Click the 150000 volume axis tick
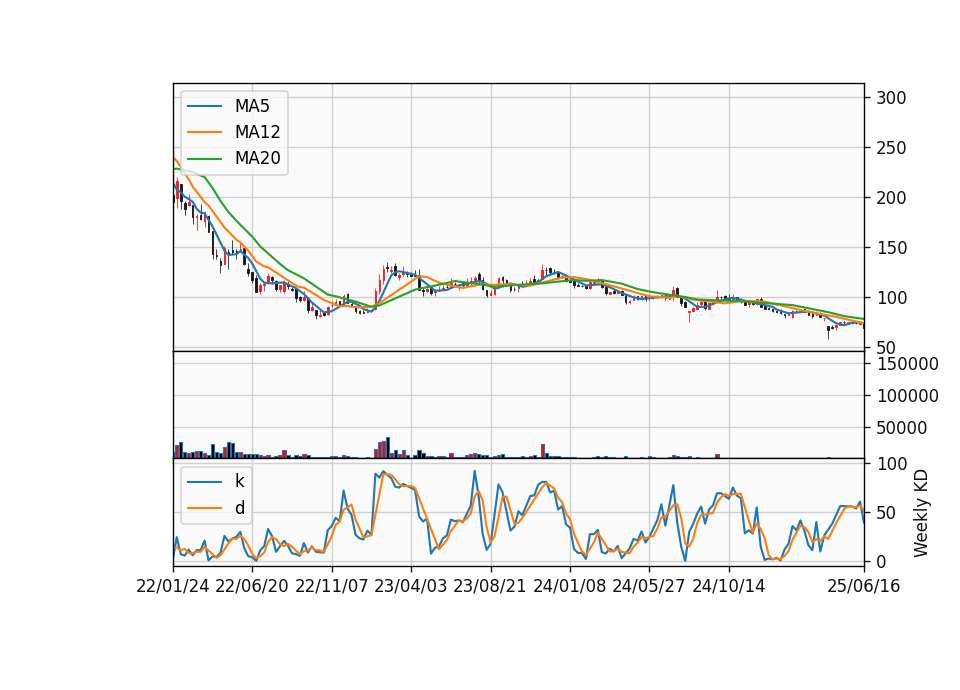This screenshot has width=960, height=690. click(x=907, y=364)
